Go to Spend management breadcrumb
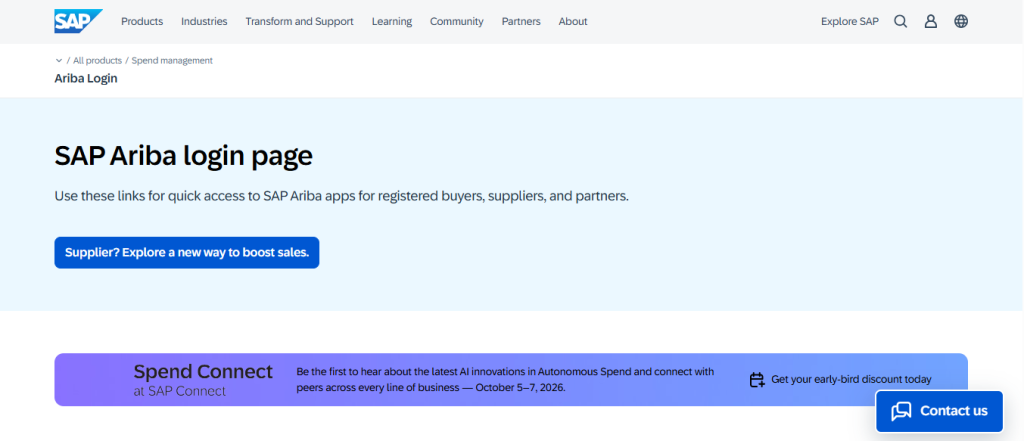1024x441 pixels. [x=172, y=61]
